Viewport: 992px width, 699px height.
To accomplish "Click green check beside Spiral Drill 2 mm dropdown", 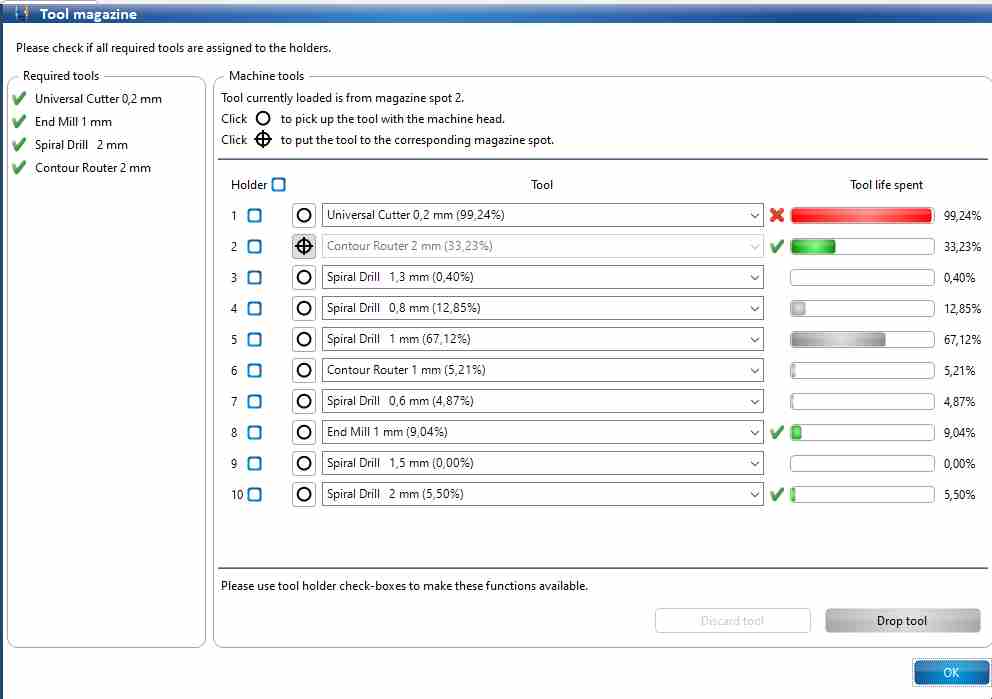I will (777, 494).
